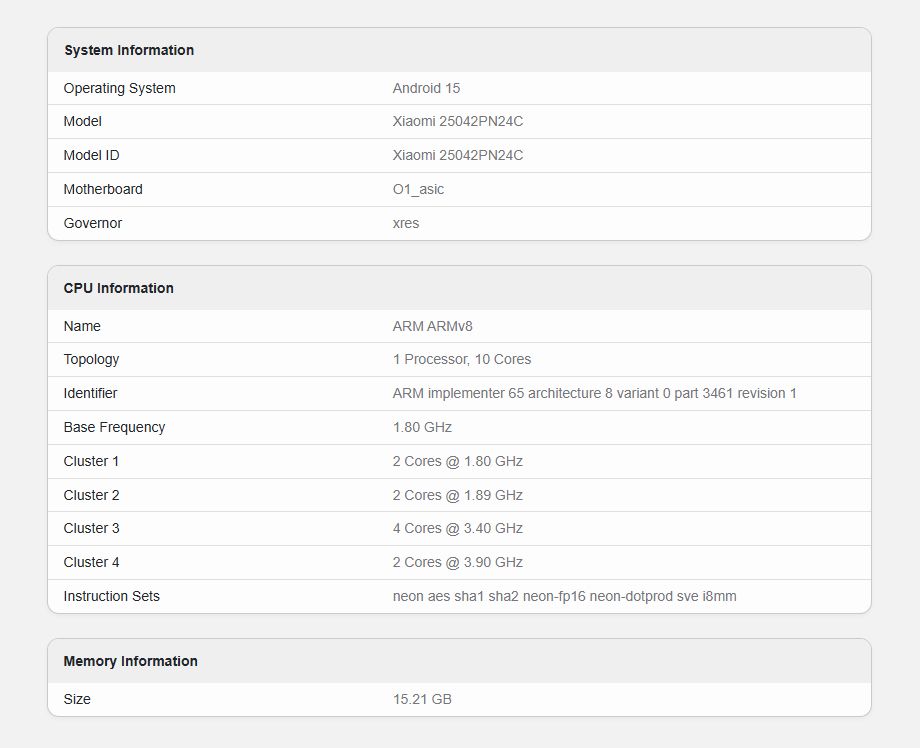
Task: Click the 2 Cores @ 1.80 GHz value
Action: pyautogui.click(x=458, y=462)
